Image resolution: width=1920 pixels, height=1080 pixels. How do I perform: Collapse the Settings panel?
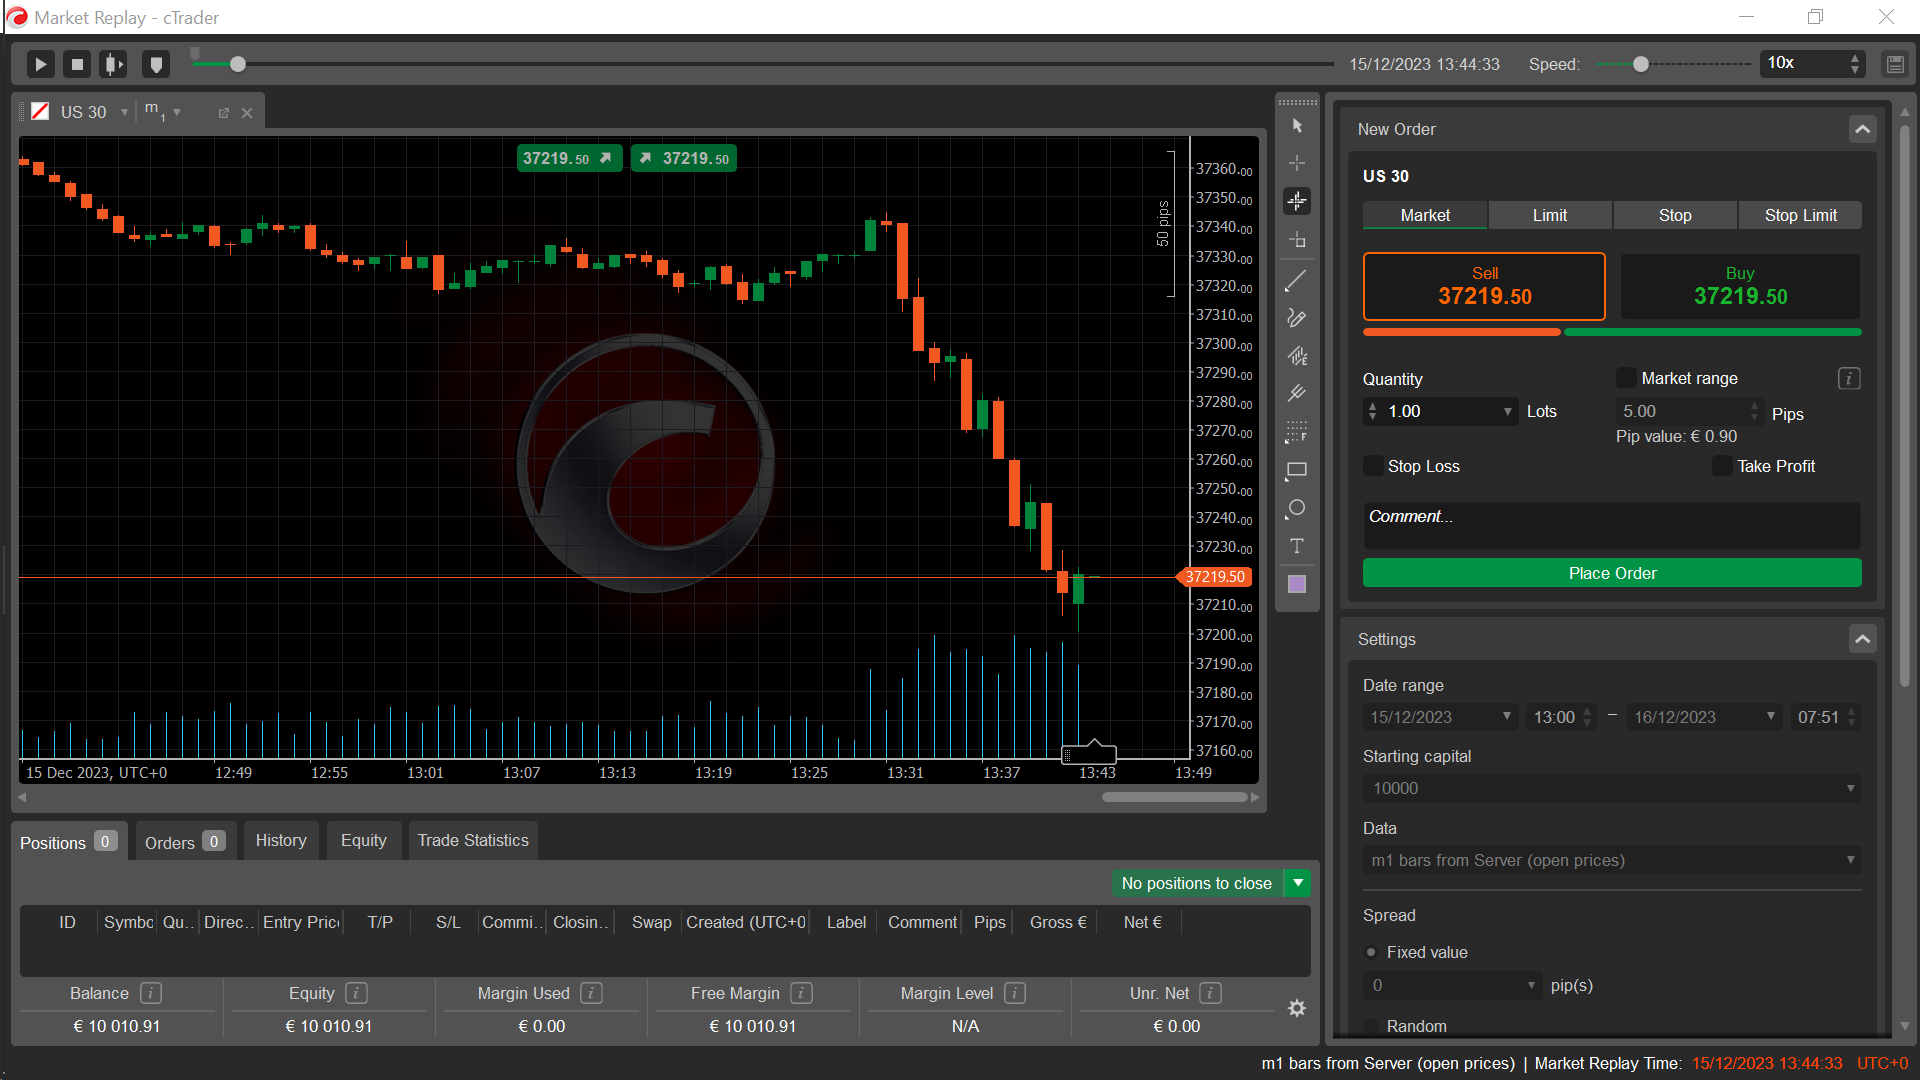1862,639
